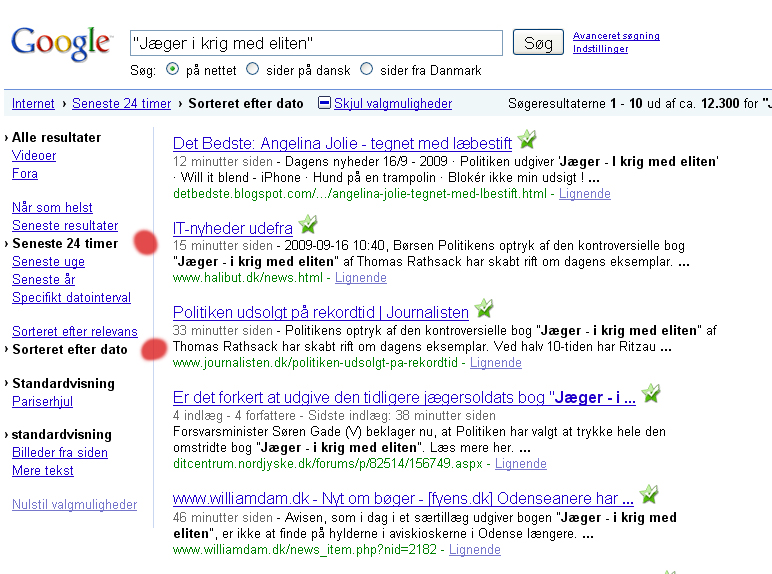
Task: Open Politiken udsolgt på rekordtid result title
Action: coord(321,313)
